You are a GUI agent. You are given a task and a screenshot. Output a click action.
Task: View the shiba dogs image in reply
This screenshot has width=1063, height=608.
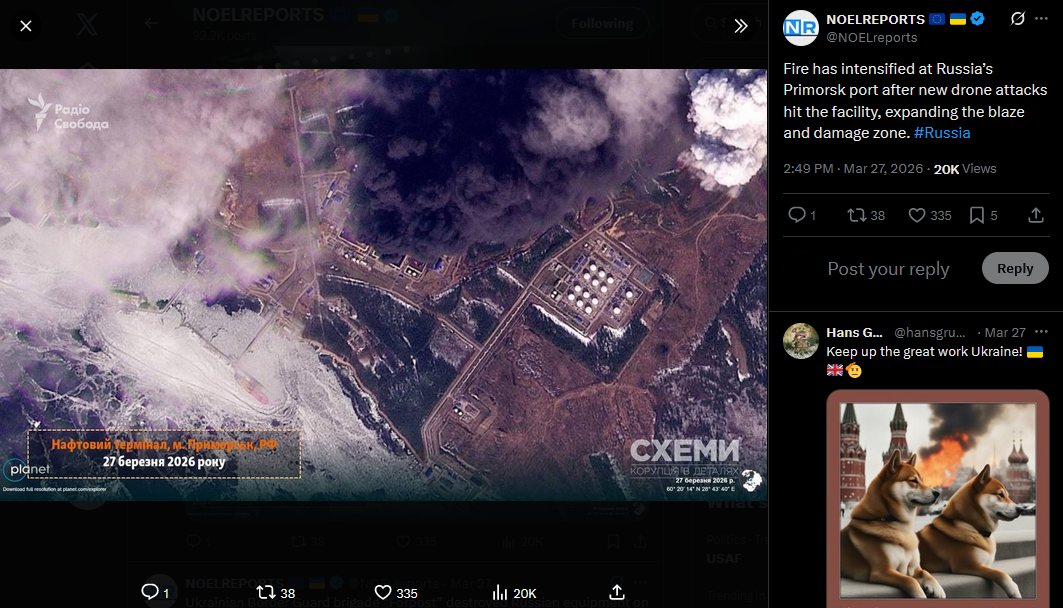[x=938, y=500]
